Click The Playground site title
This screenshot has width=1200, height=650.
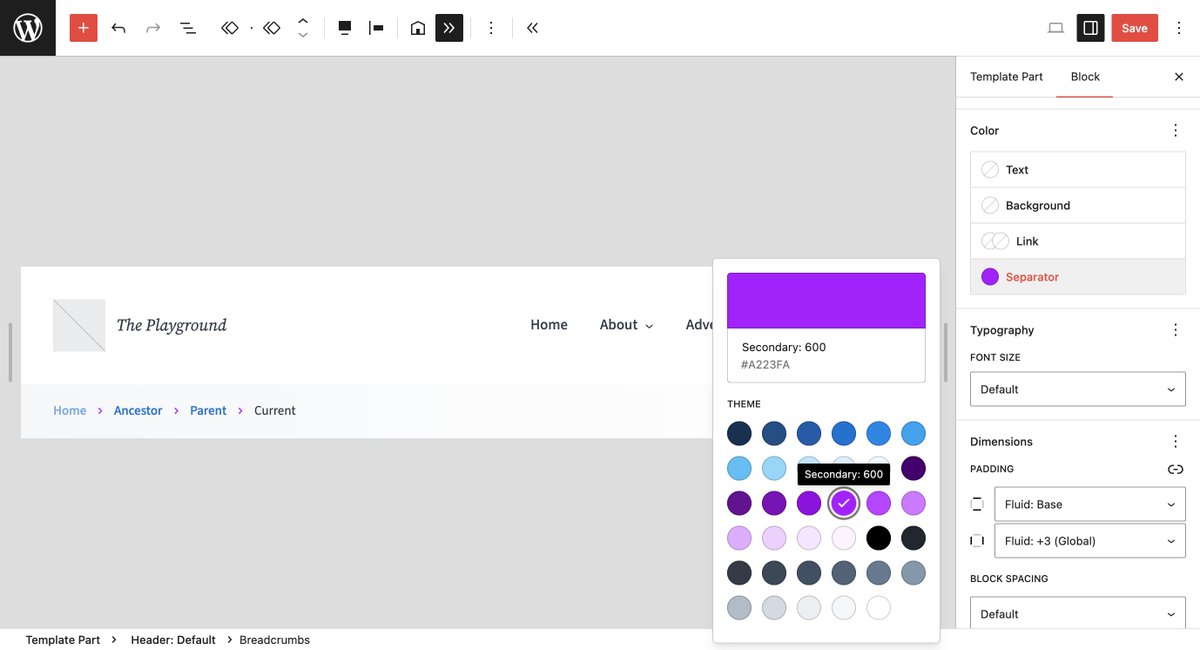click(x=171, y=325)
